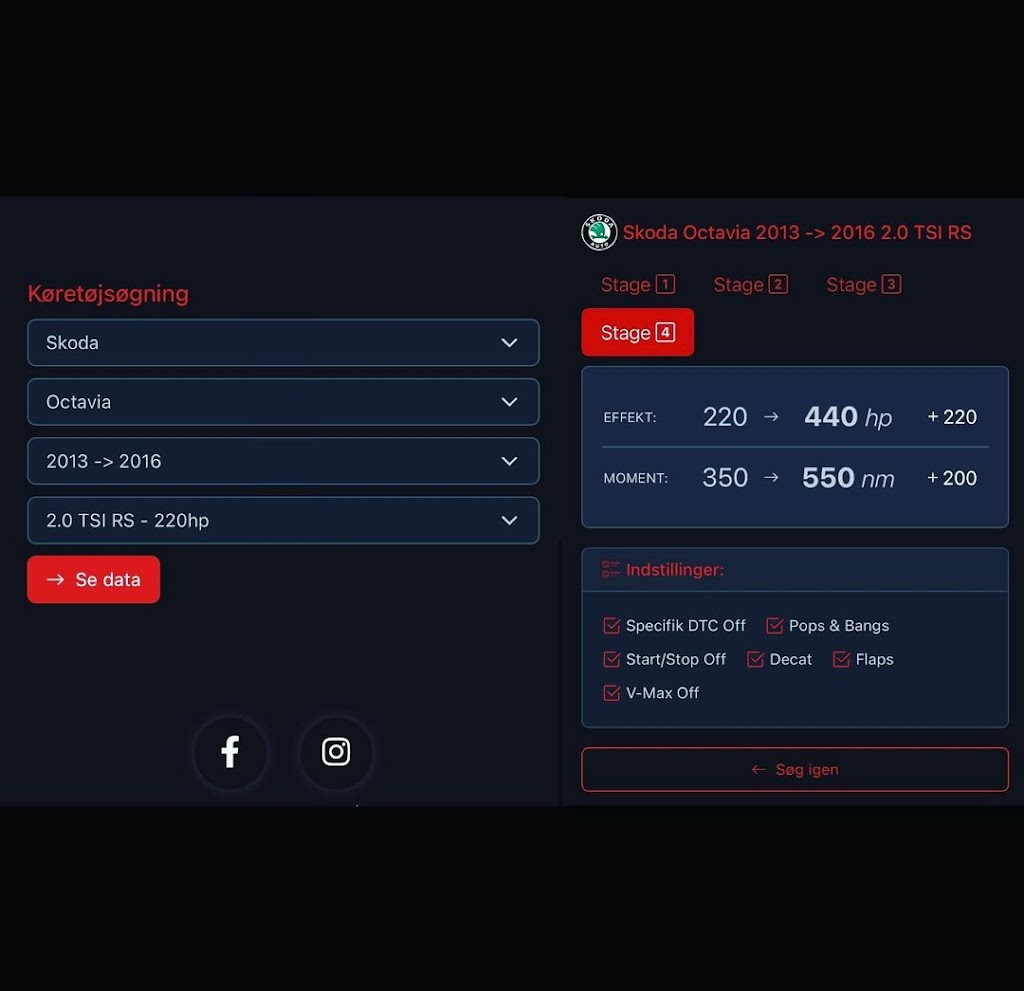Viewport: 1024px width, 991px height.
Task: Click the + 200 torque gain value
Action: (952, 478)
